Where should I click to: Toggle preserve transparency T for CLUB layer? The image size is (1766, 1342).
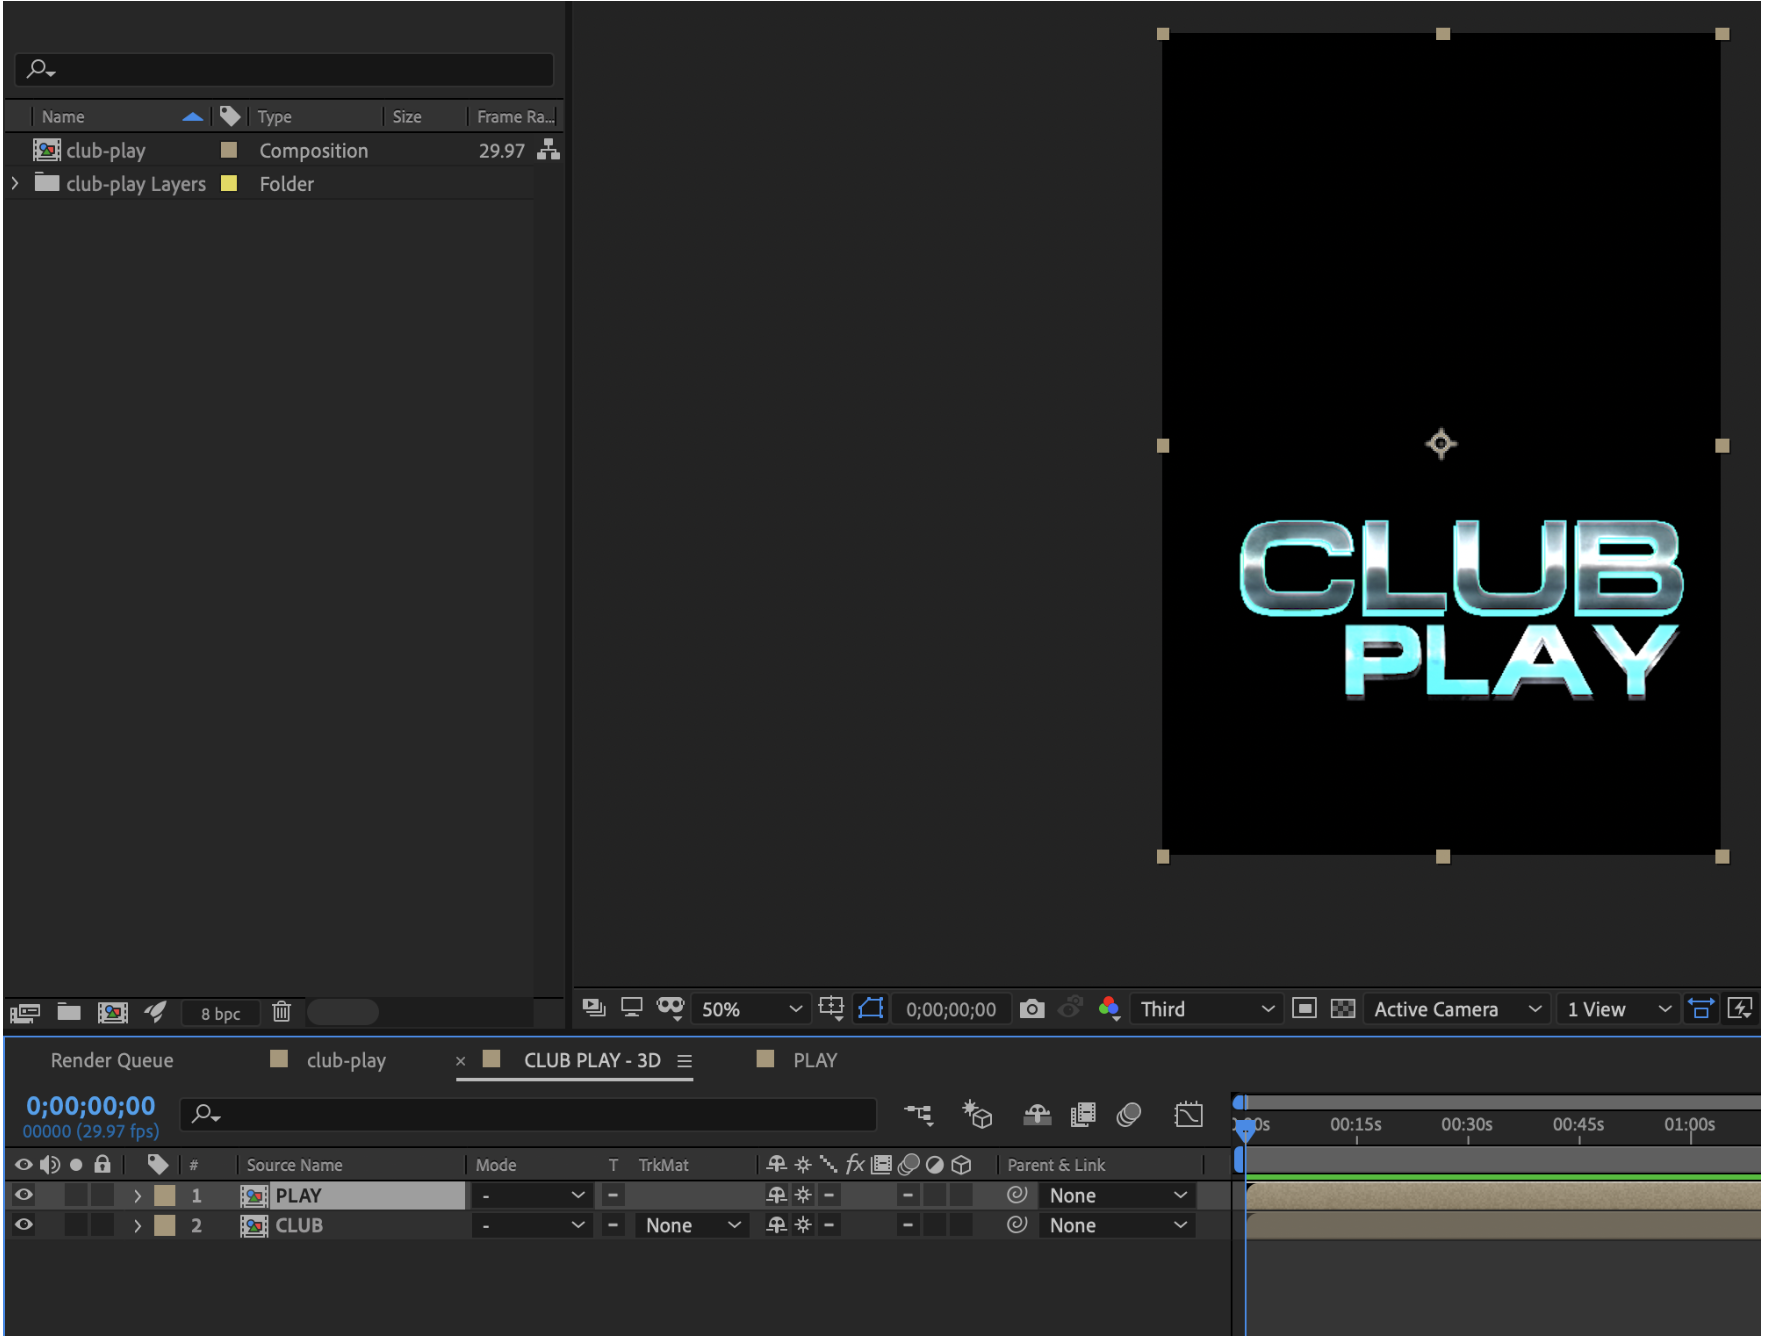point(613,1225)
